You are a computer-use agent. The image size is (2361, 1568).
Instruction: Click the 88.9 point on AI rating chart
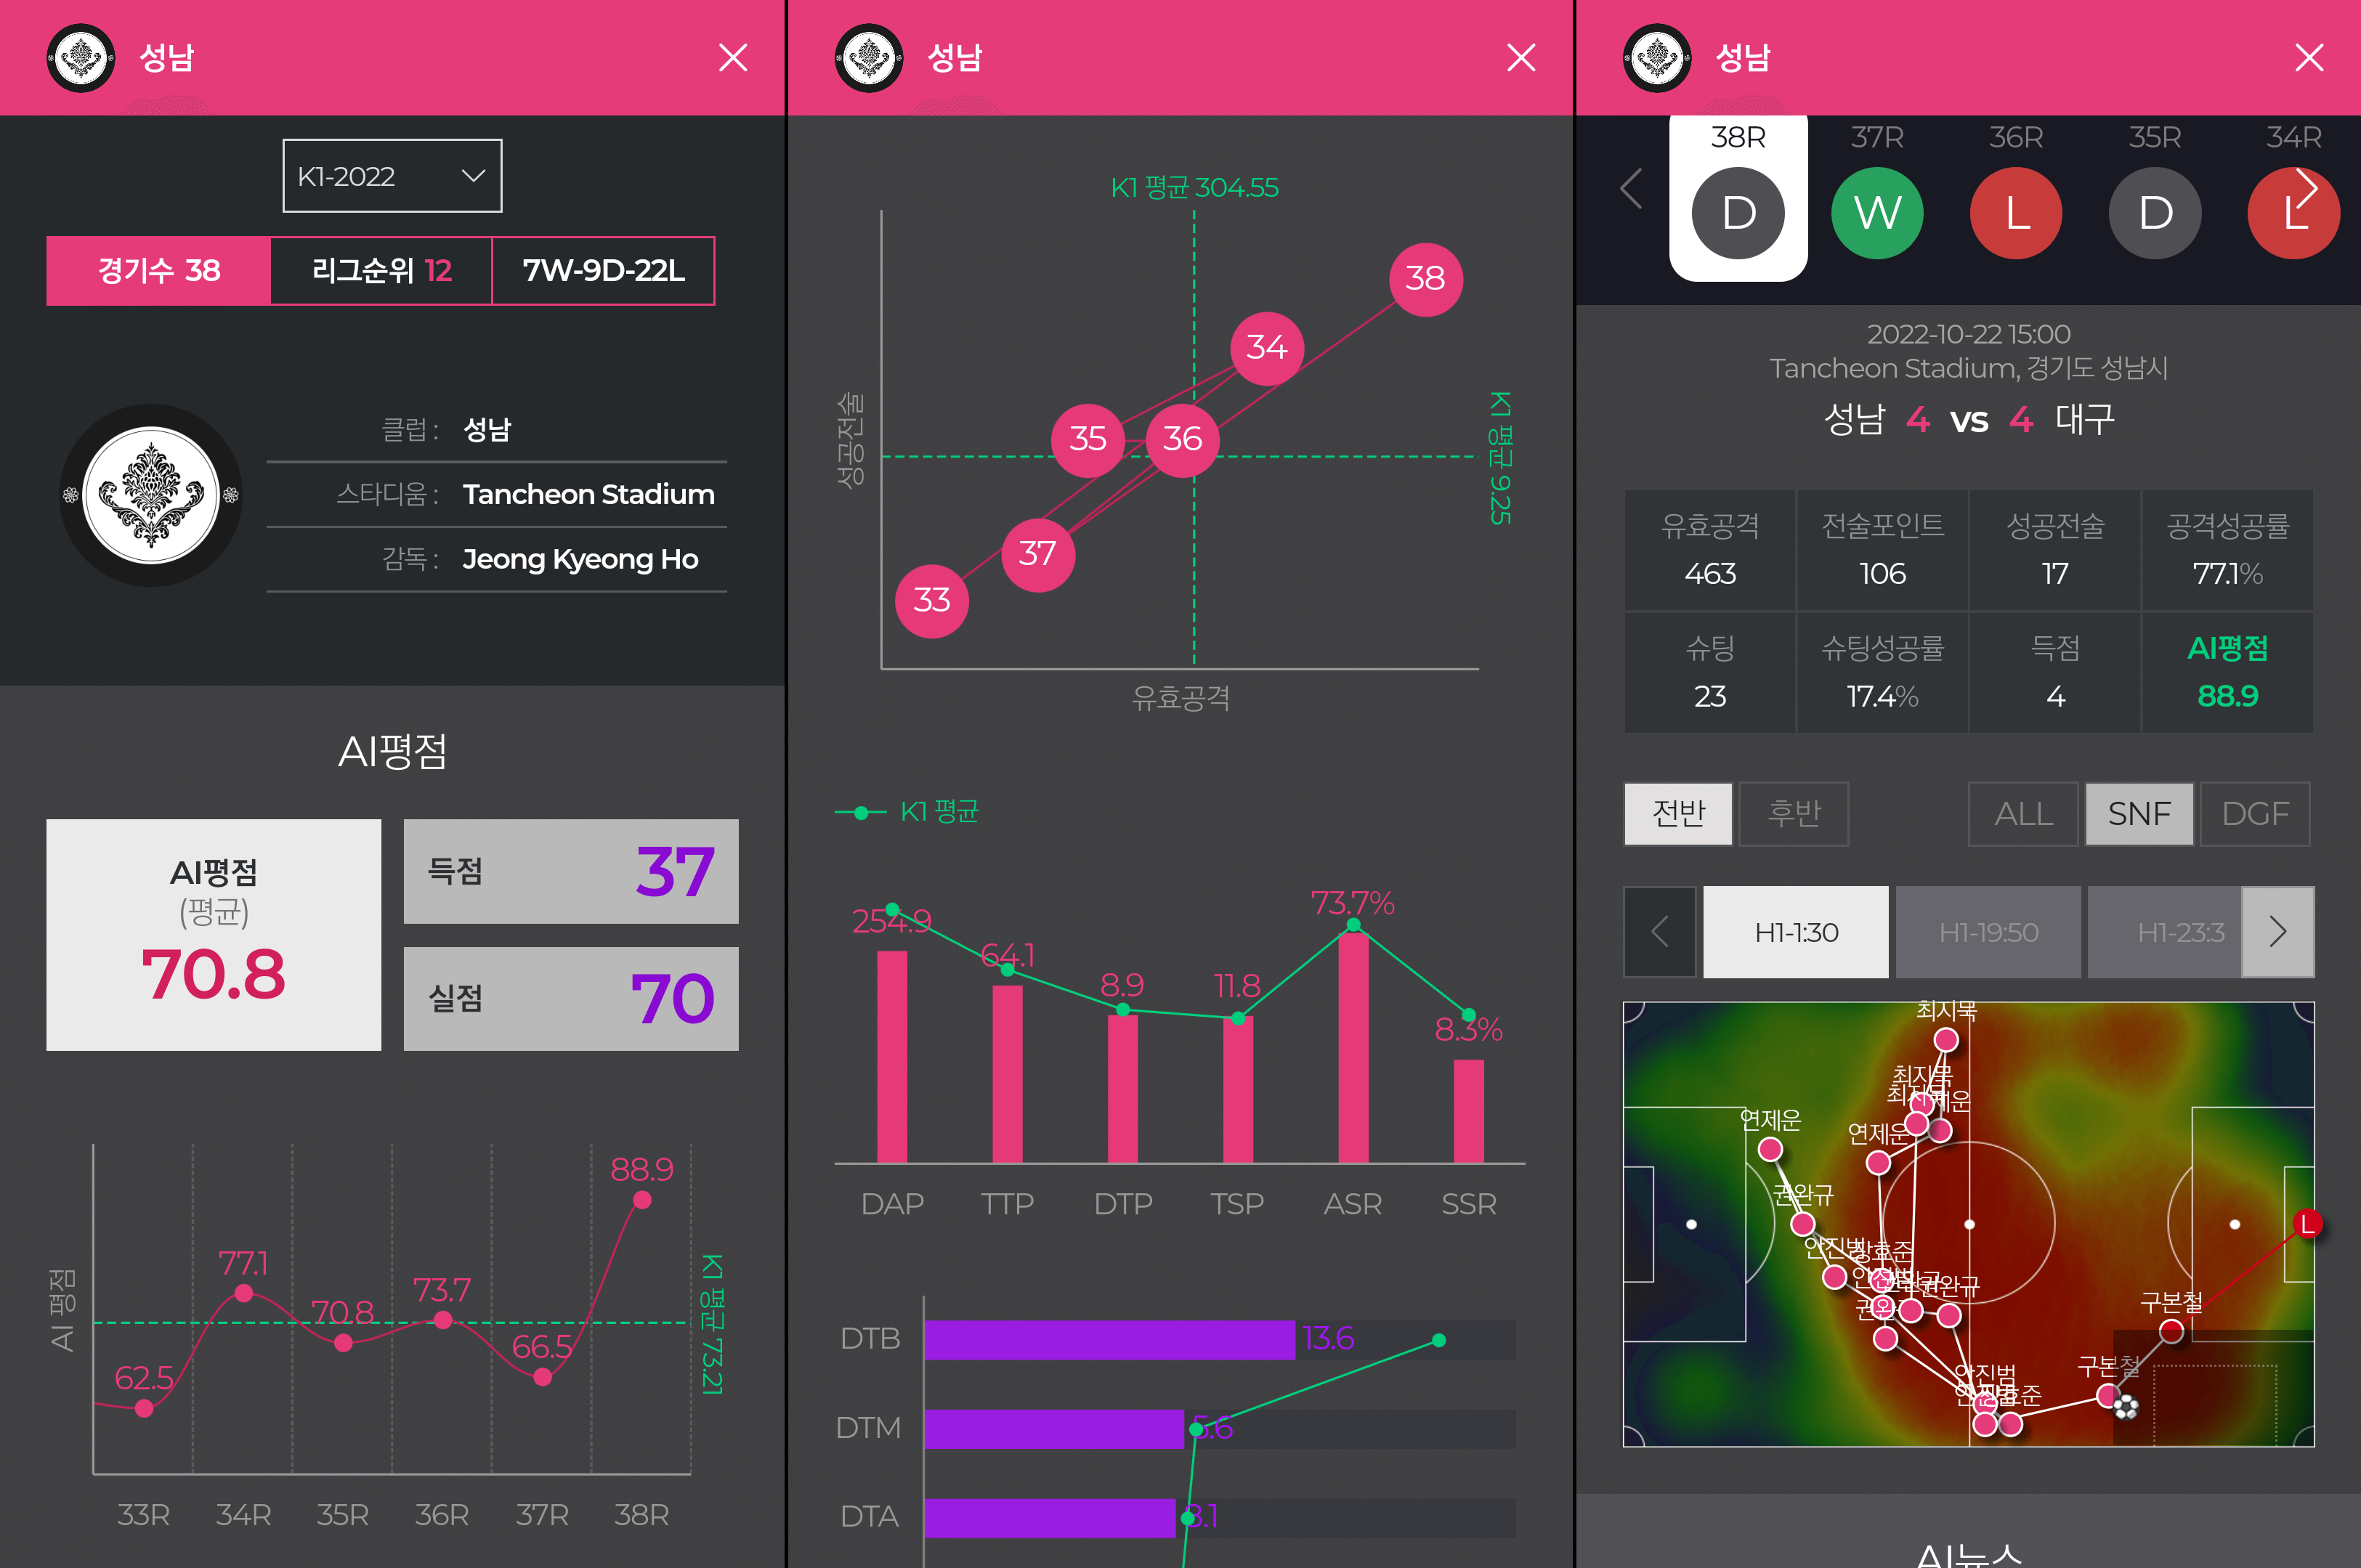(642, 1200)
